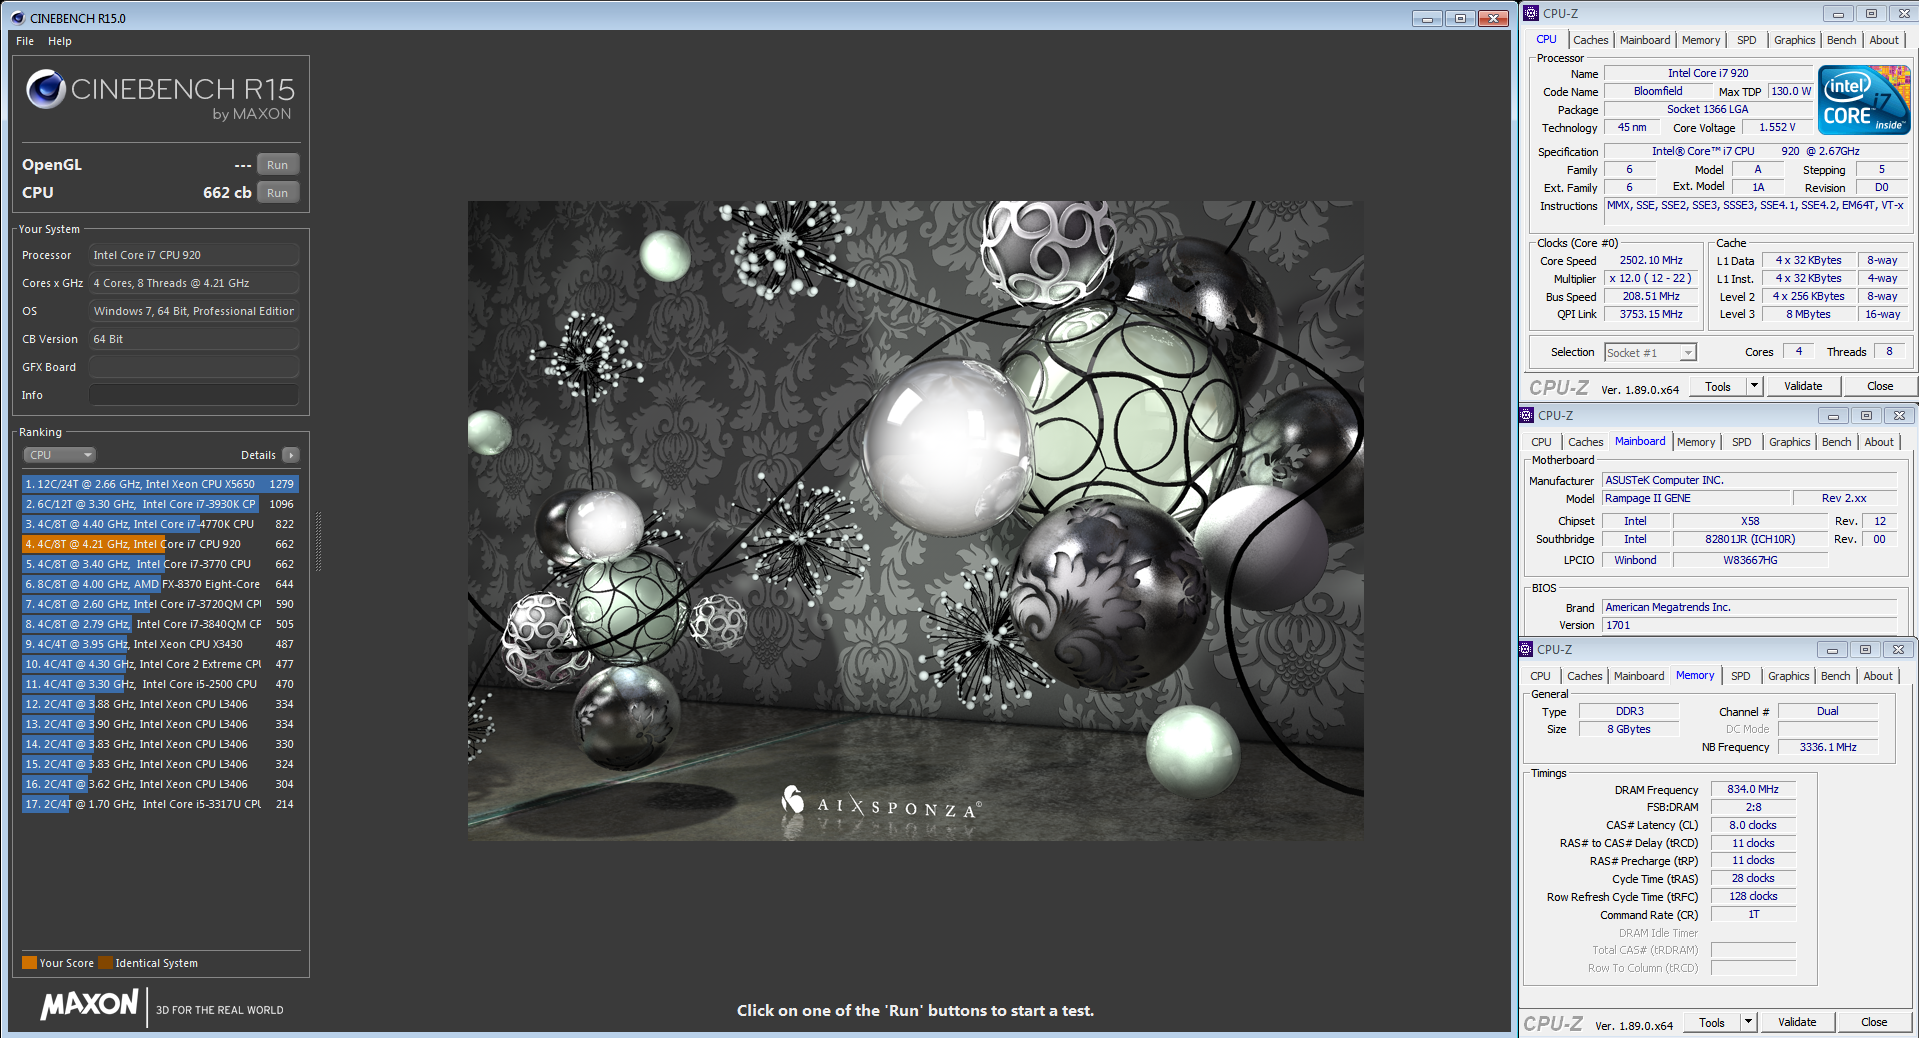
Task: Click the Core Voltage value 1.552 V
Action: click(x=1777, y=128)
